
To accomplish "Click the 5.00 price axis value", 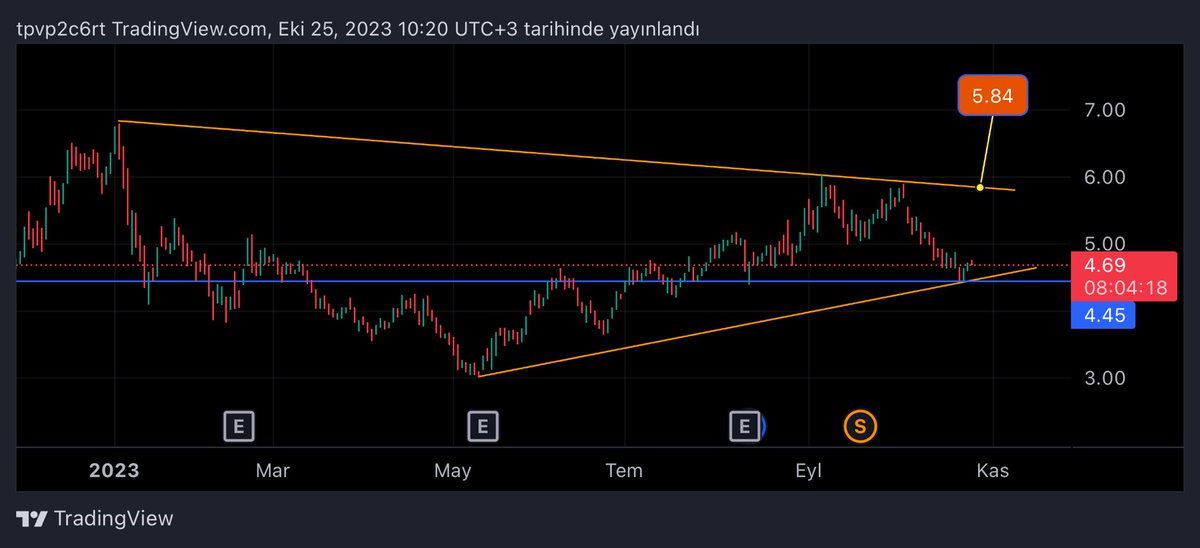I will [1104, 243].
